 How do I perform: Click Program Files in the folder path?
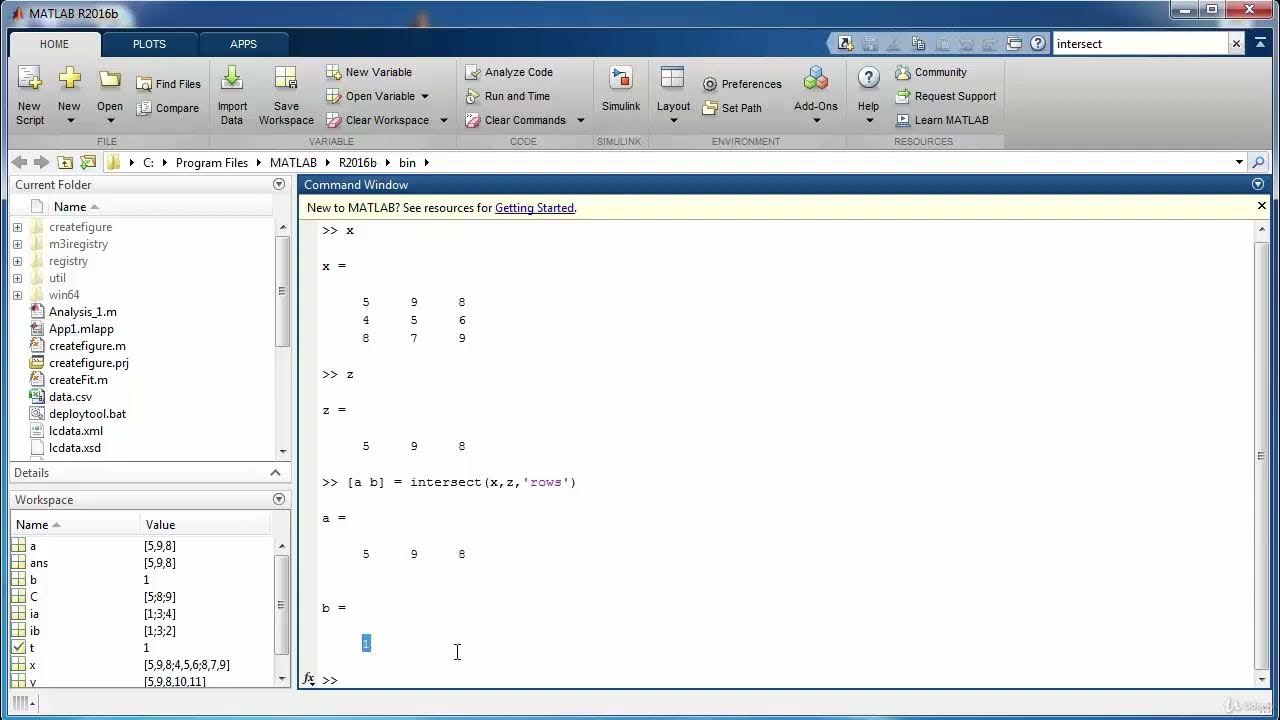211,162
